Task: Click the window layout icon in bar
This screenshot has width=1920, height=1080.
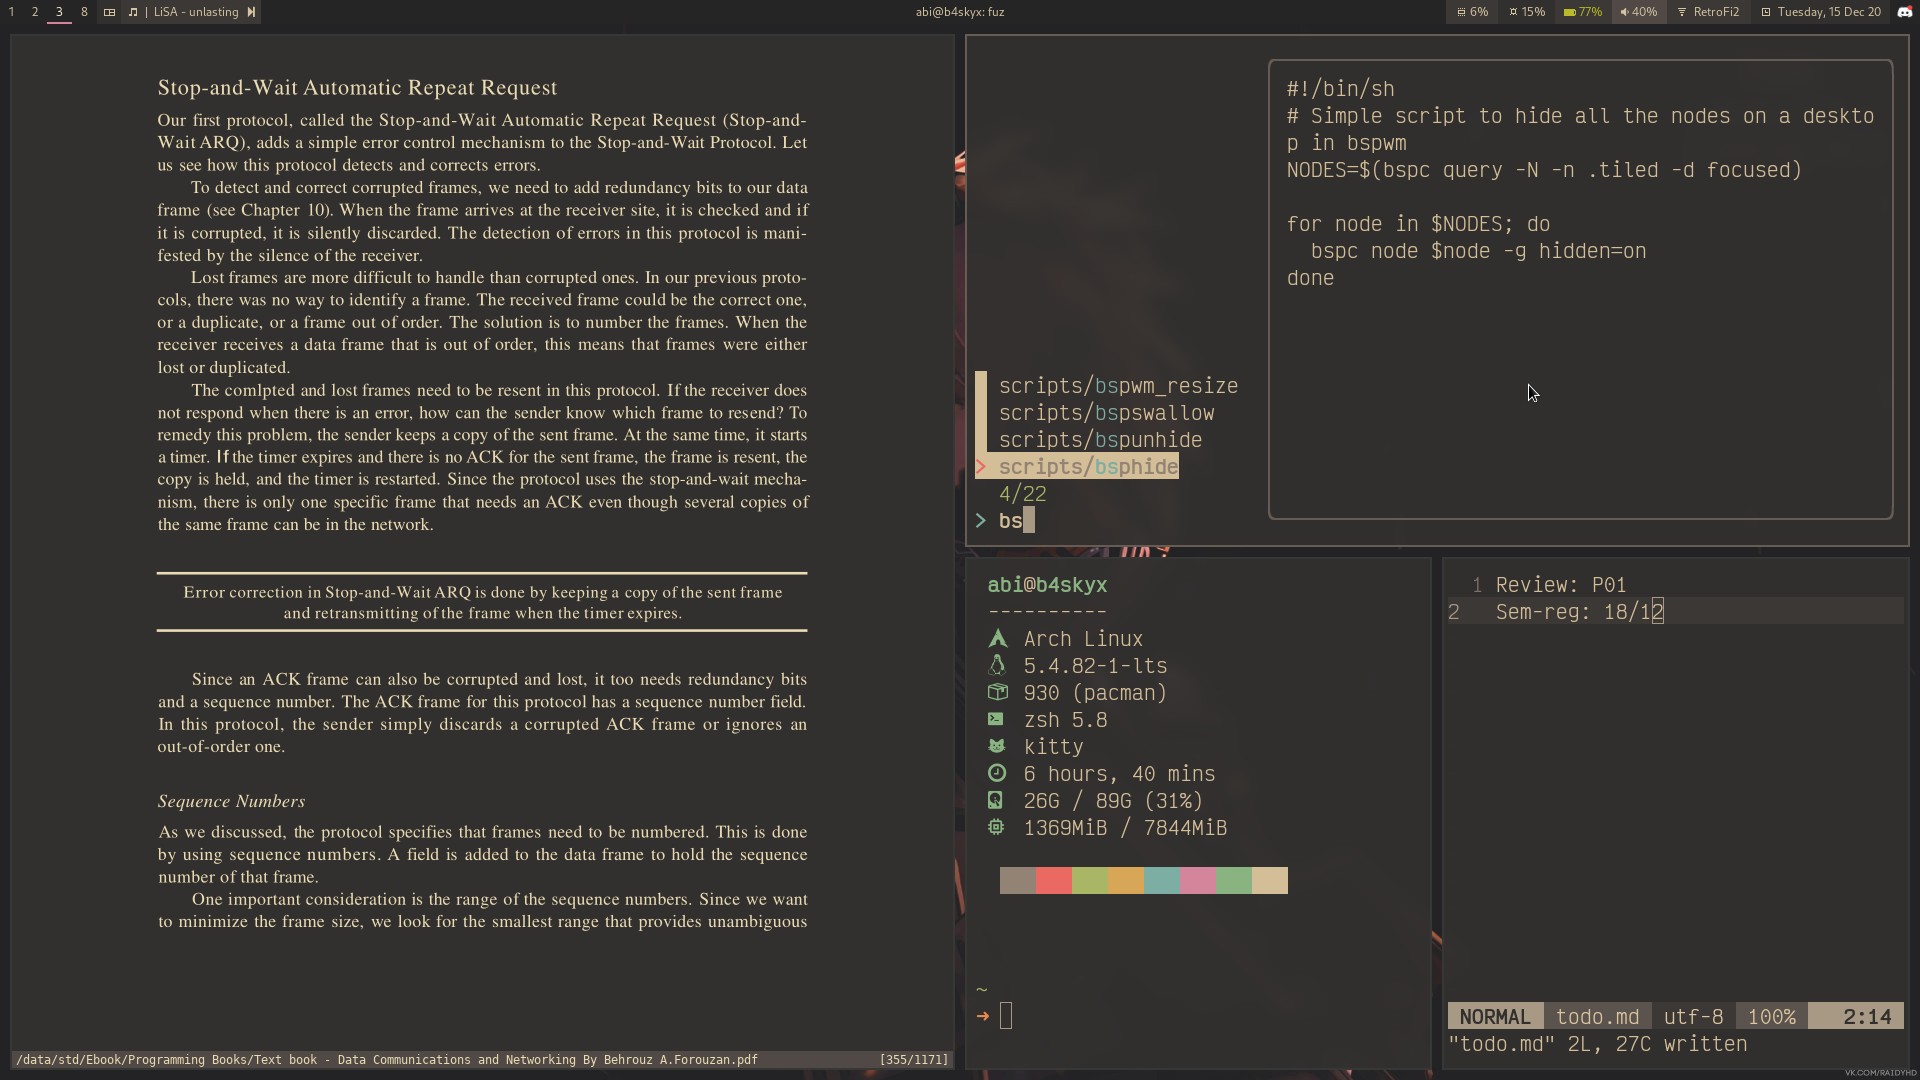Action: (109, 12)
